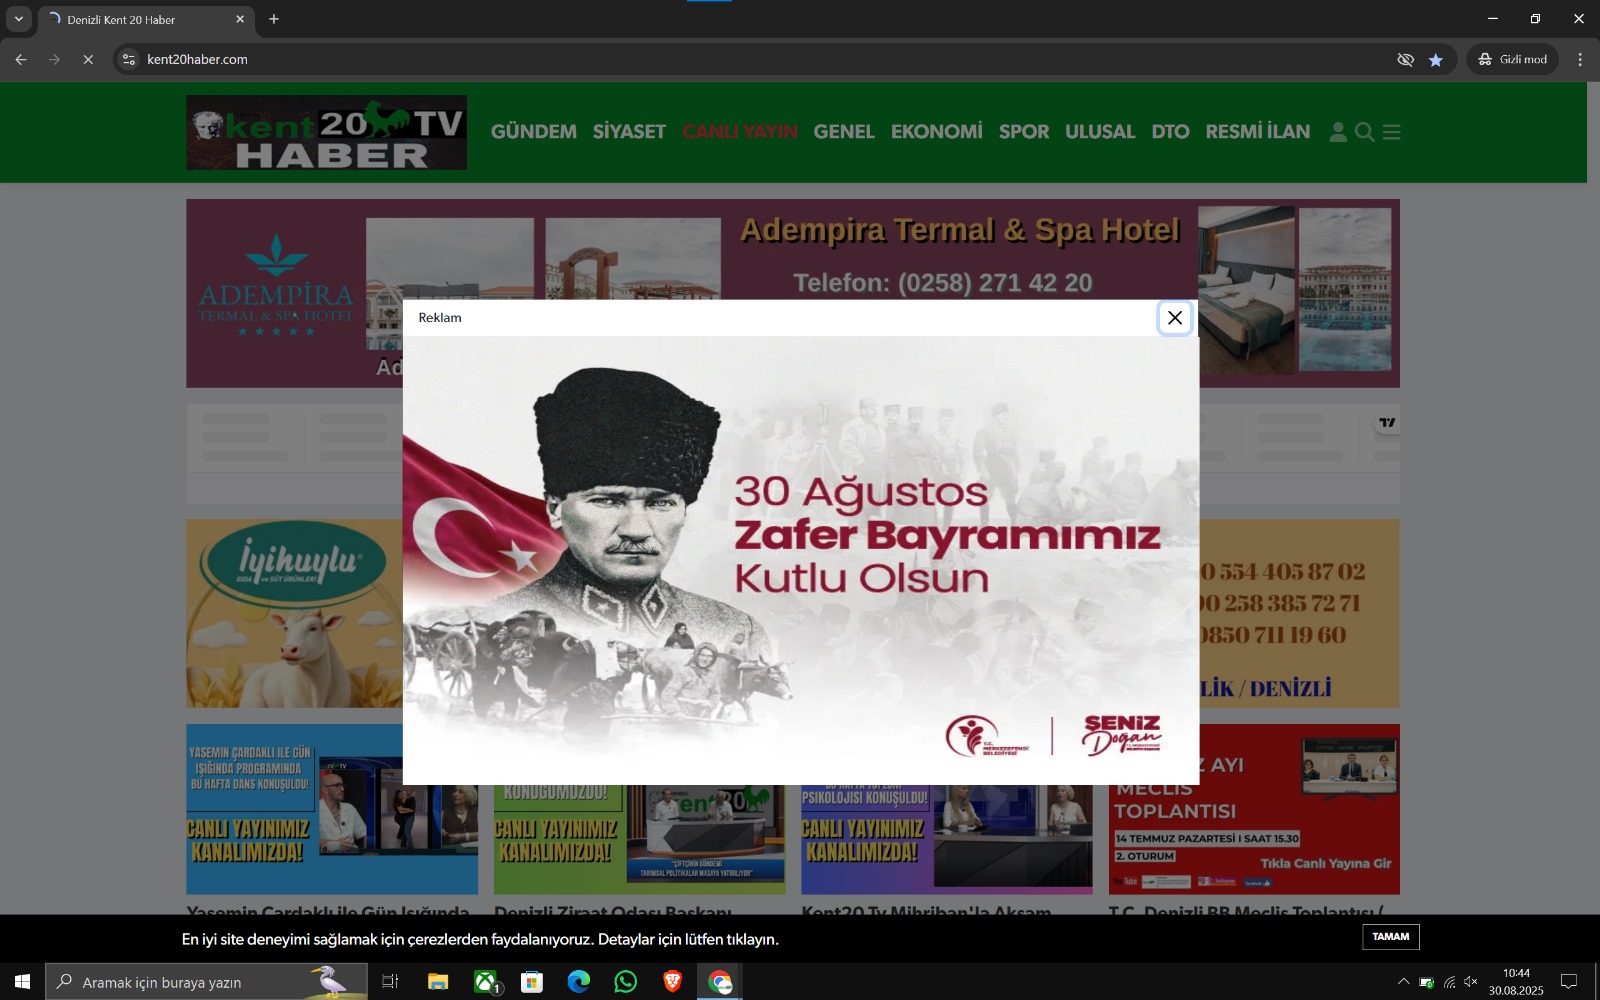This screenshot has width=1600, height=1000.
Task: Open the notification center
Action: click(1569, 982)
